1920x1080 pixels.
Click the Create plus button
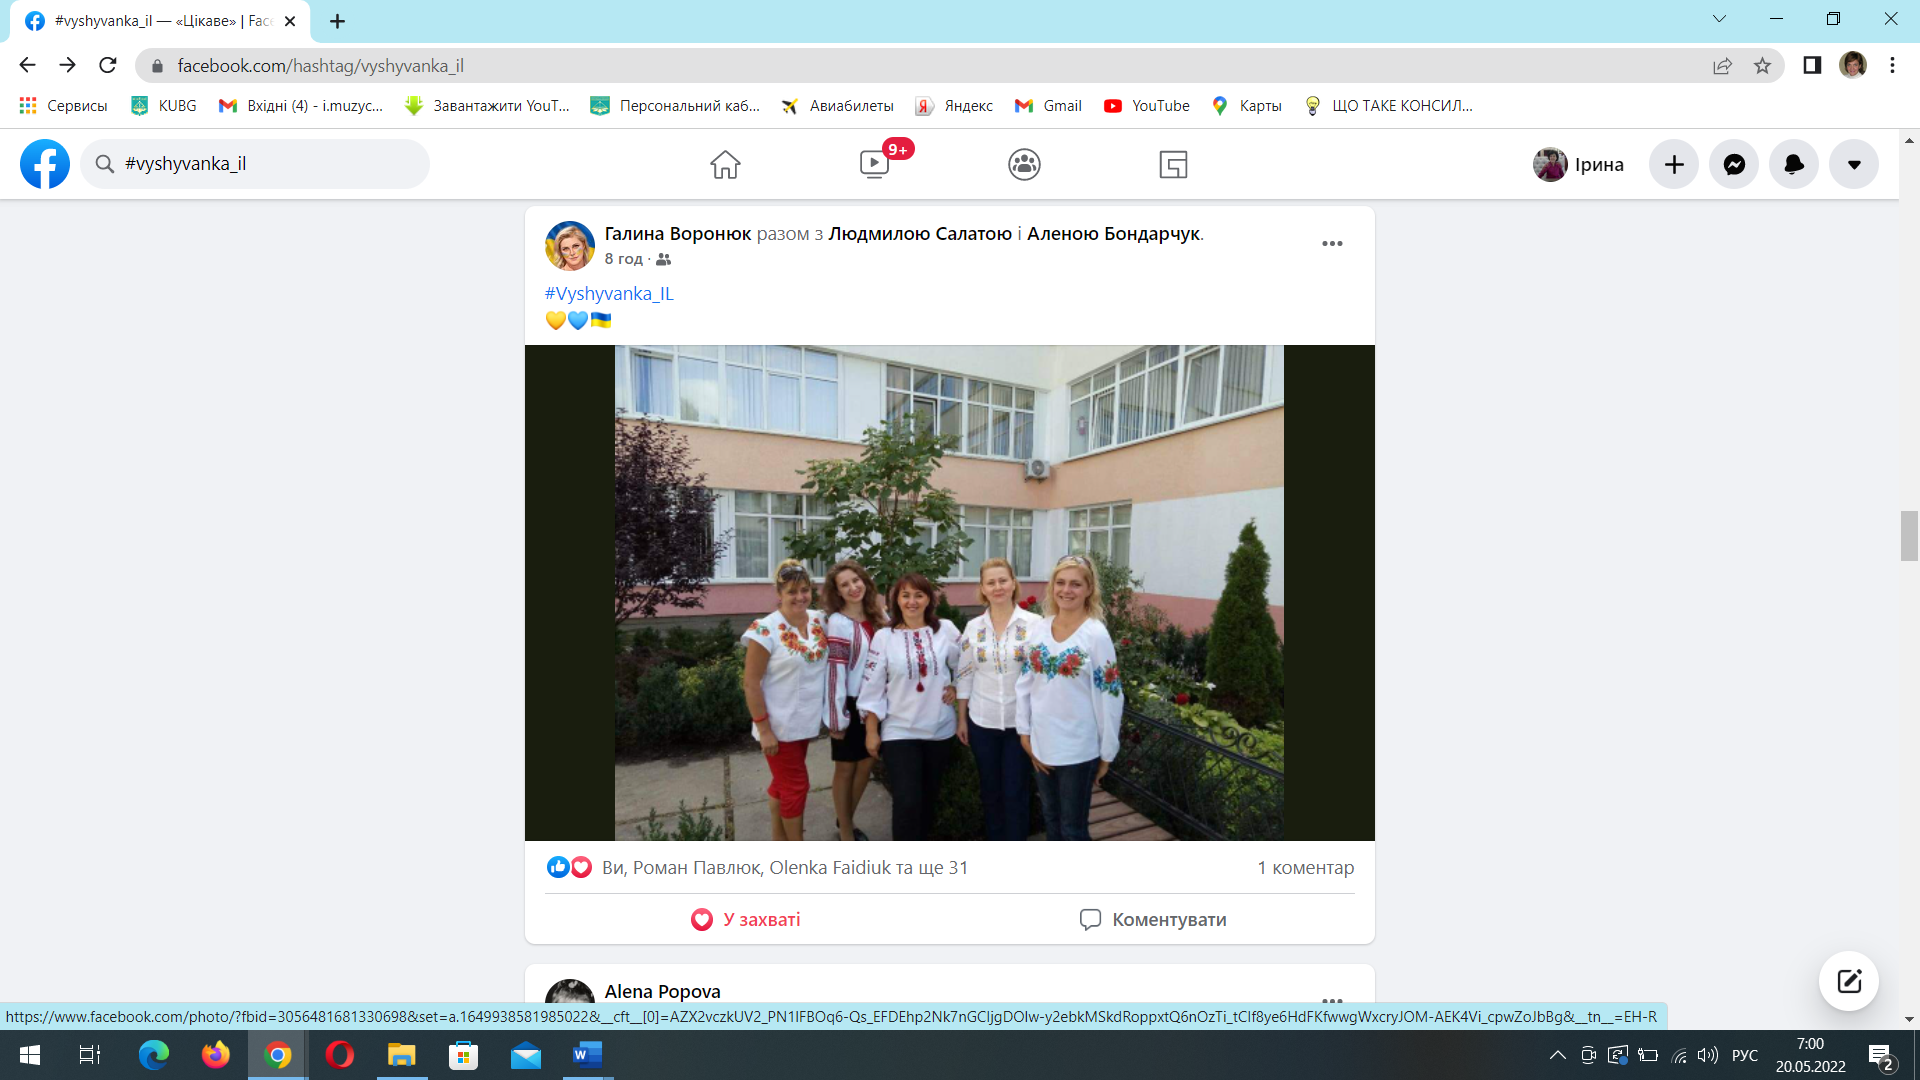[x=1674, y=164]
